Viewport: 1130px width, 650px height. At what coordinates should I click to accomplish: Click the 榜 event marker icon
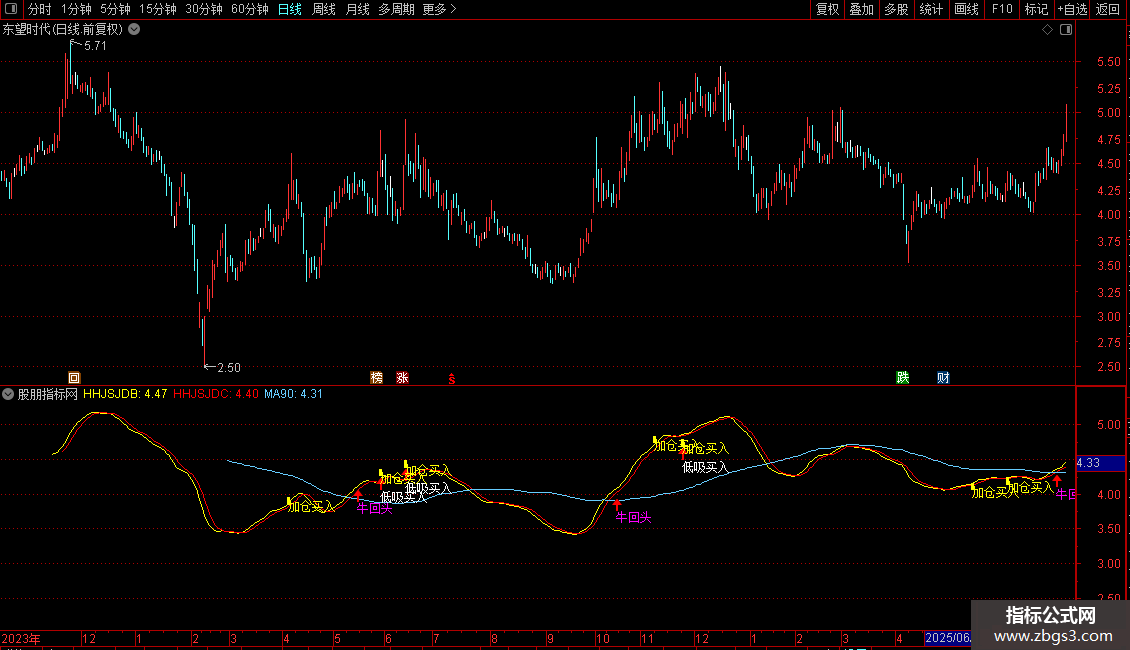coord(376,378)
